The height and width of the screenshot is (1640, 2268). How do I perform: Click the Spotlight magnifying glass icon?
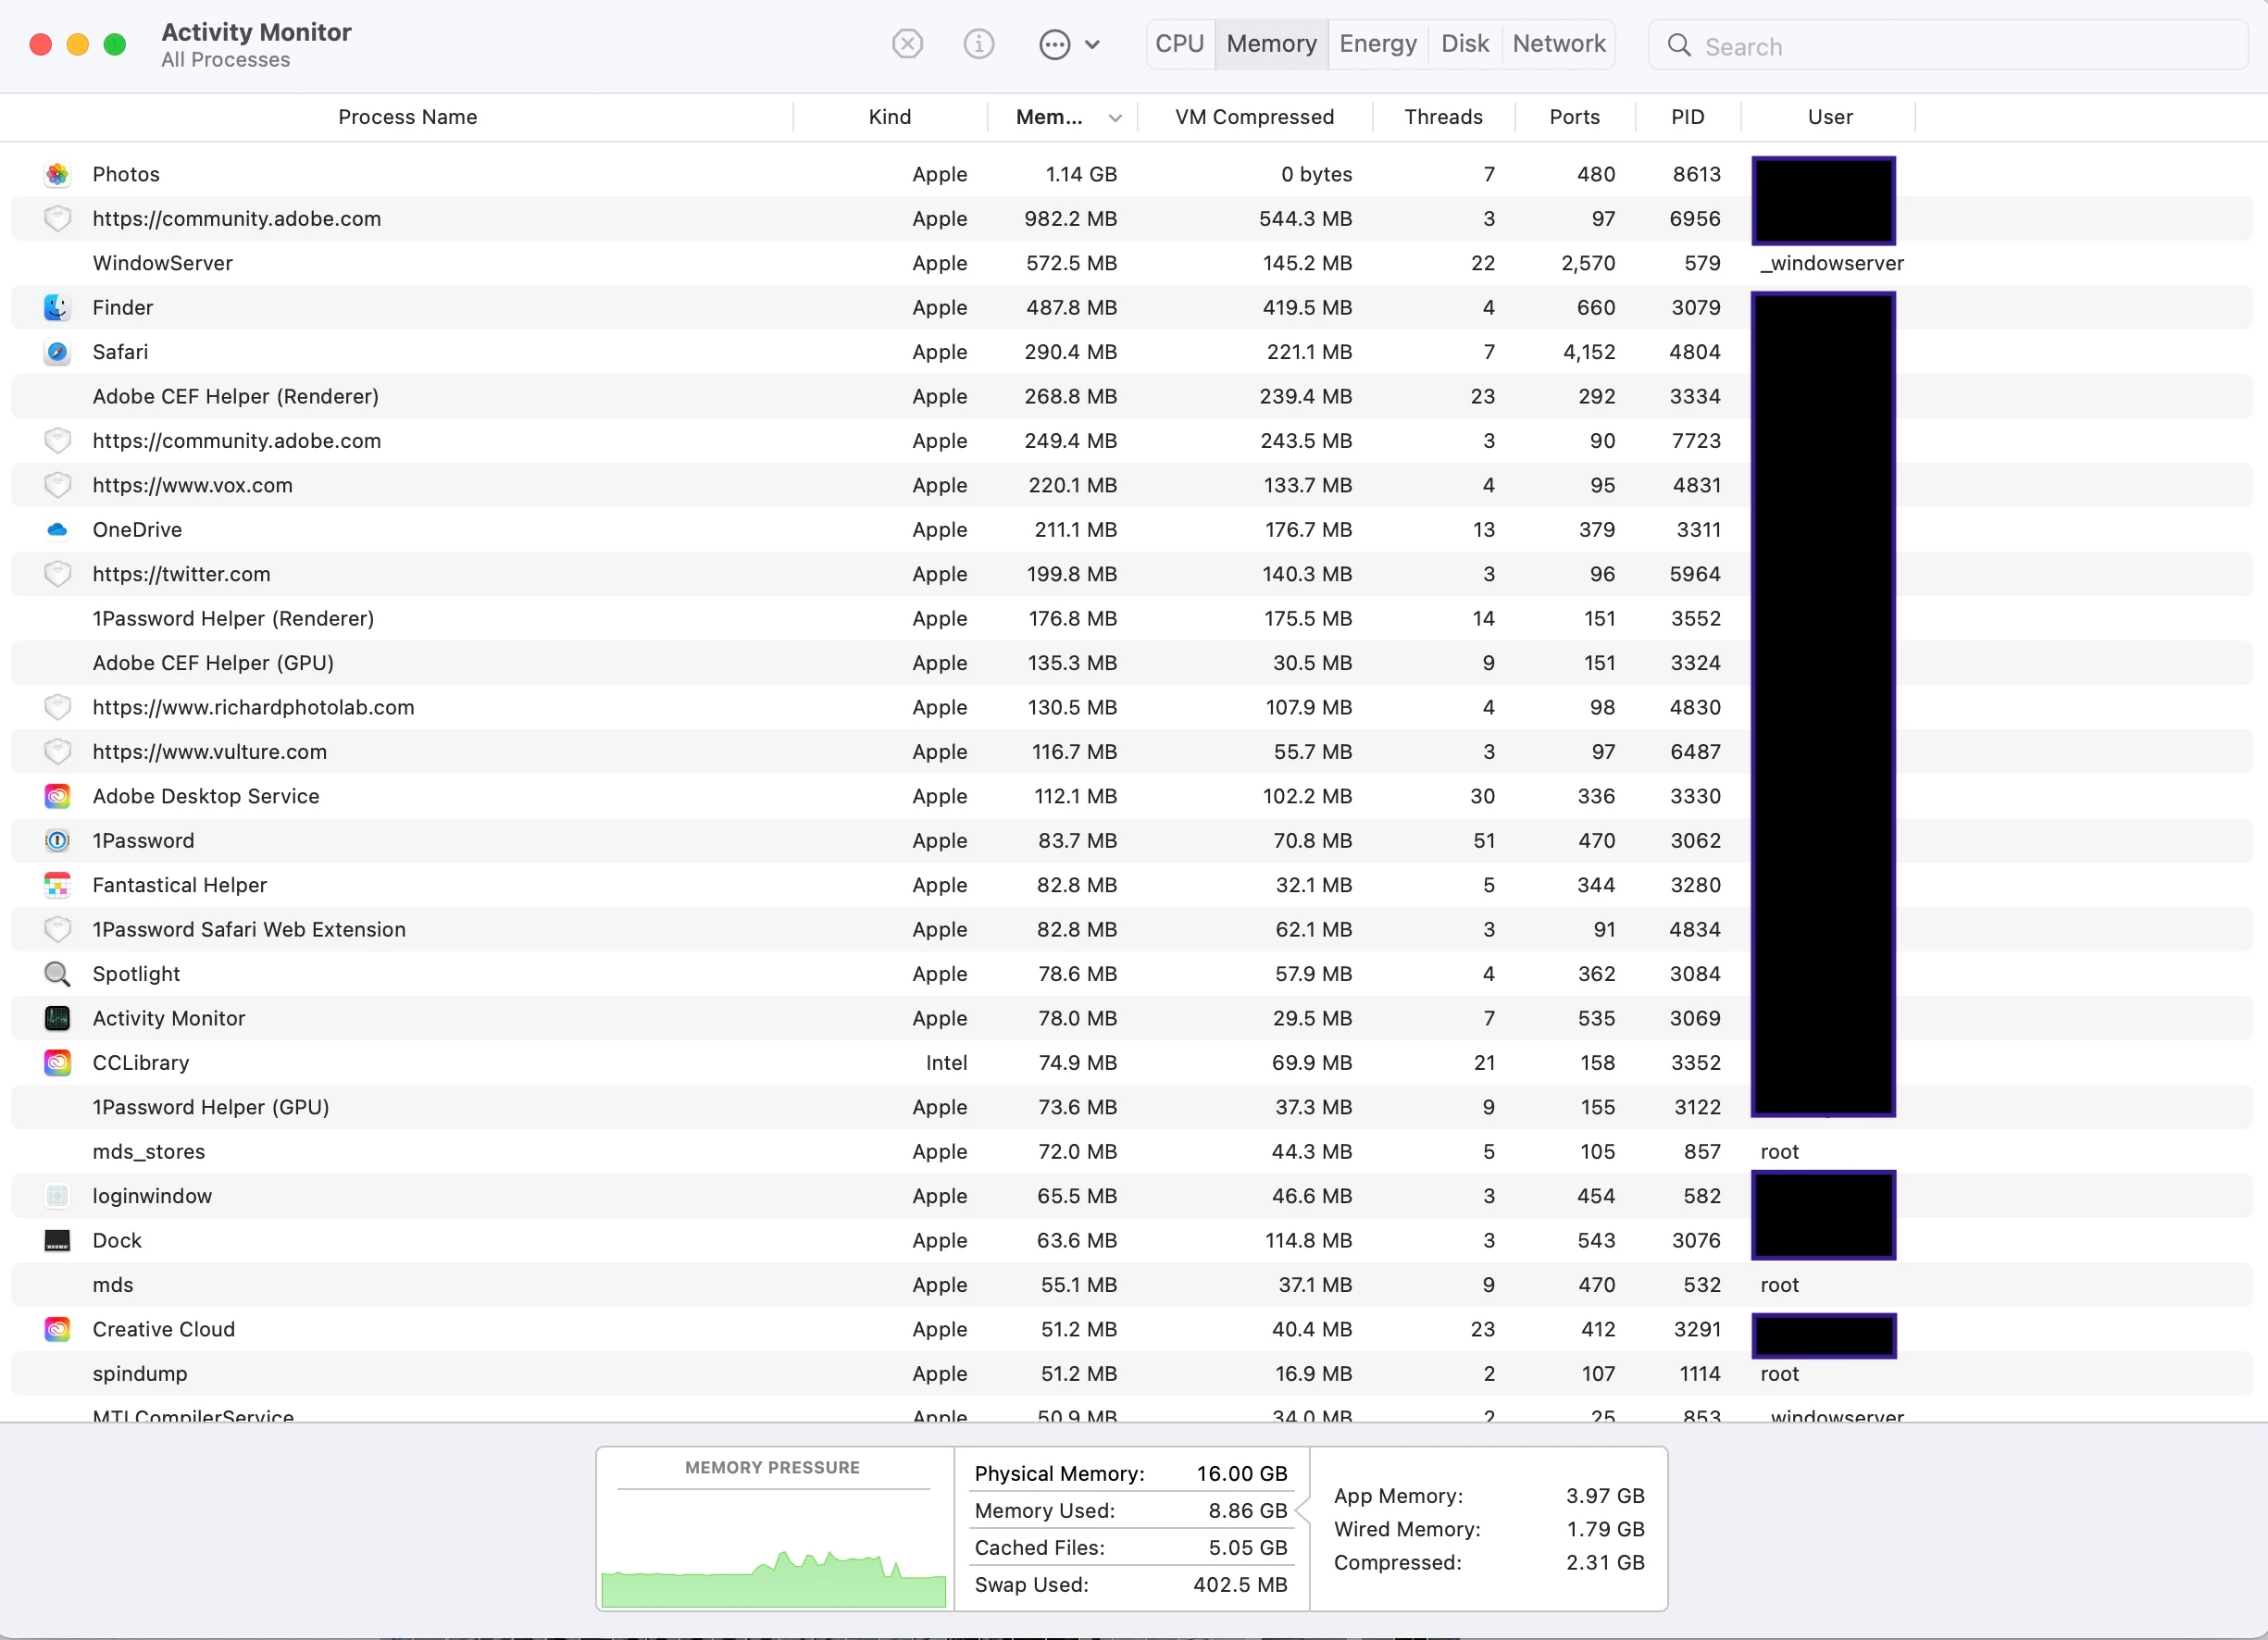tap(57, 974)
